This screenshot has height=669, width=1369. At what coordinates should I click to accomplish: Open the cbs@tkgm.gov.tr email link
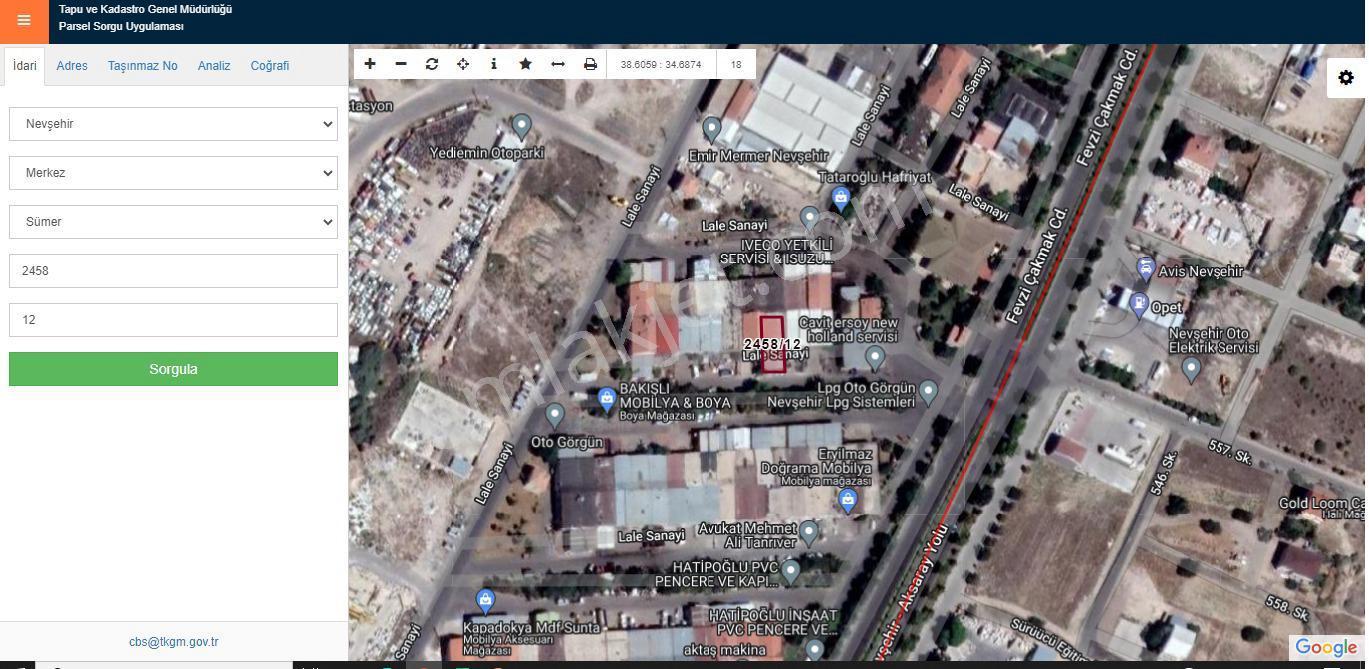pyautogui.click(x=174, y=642)
